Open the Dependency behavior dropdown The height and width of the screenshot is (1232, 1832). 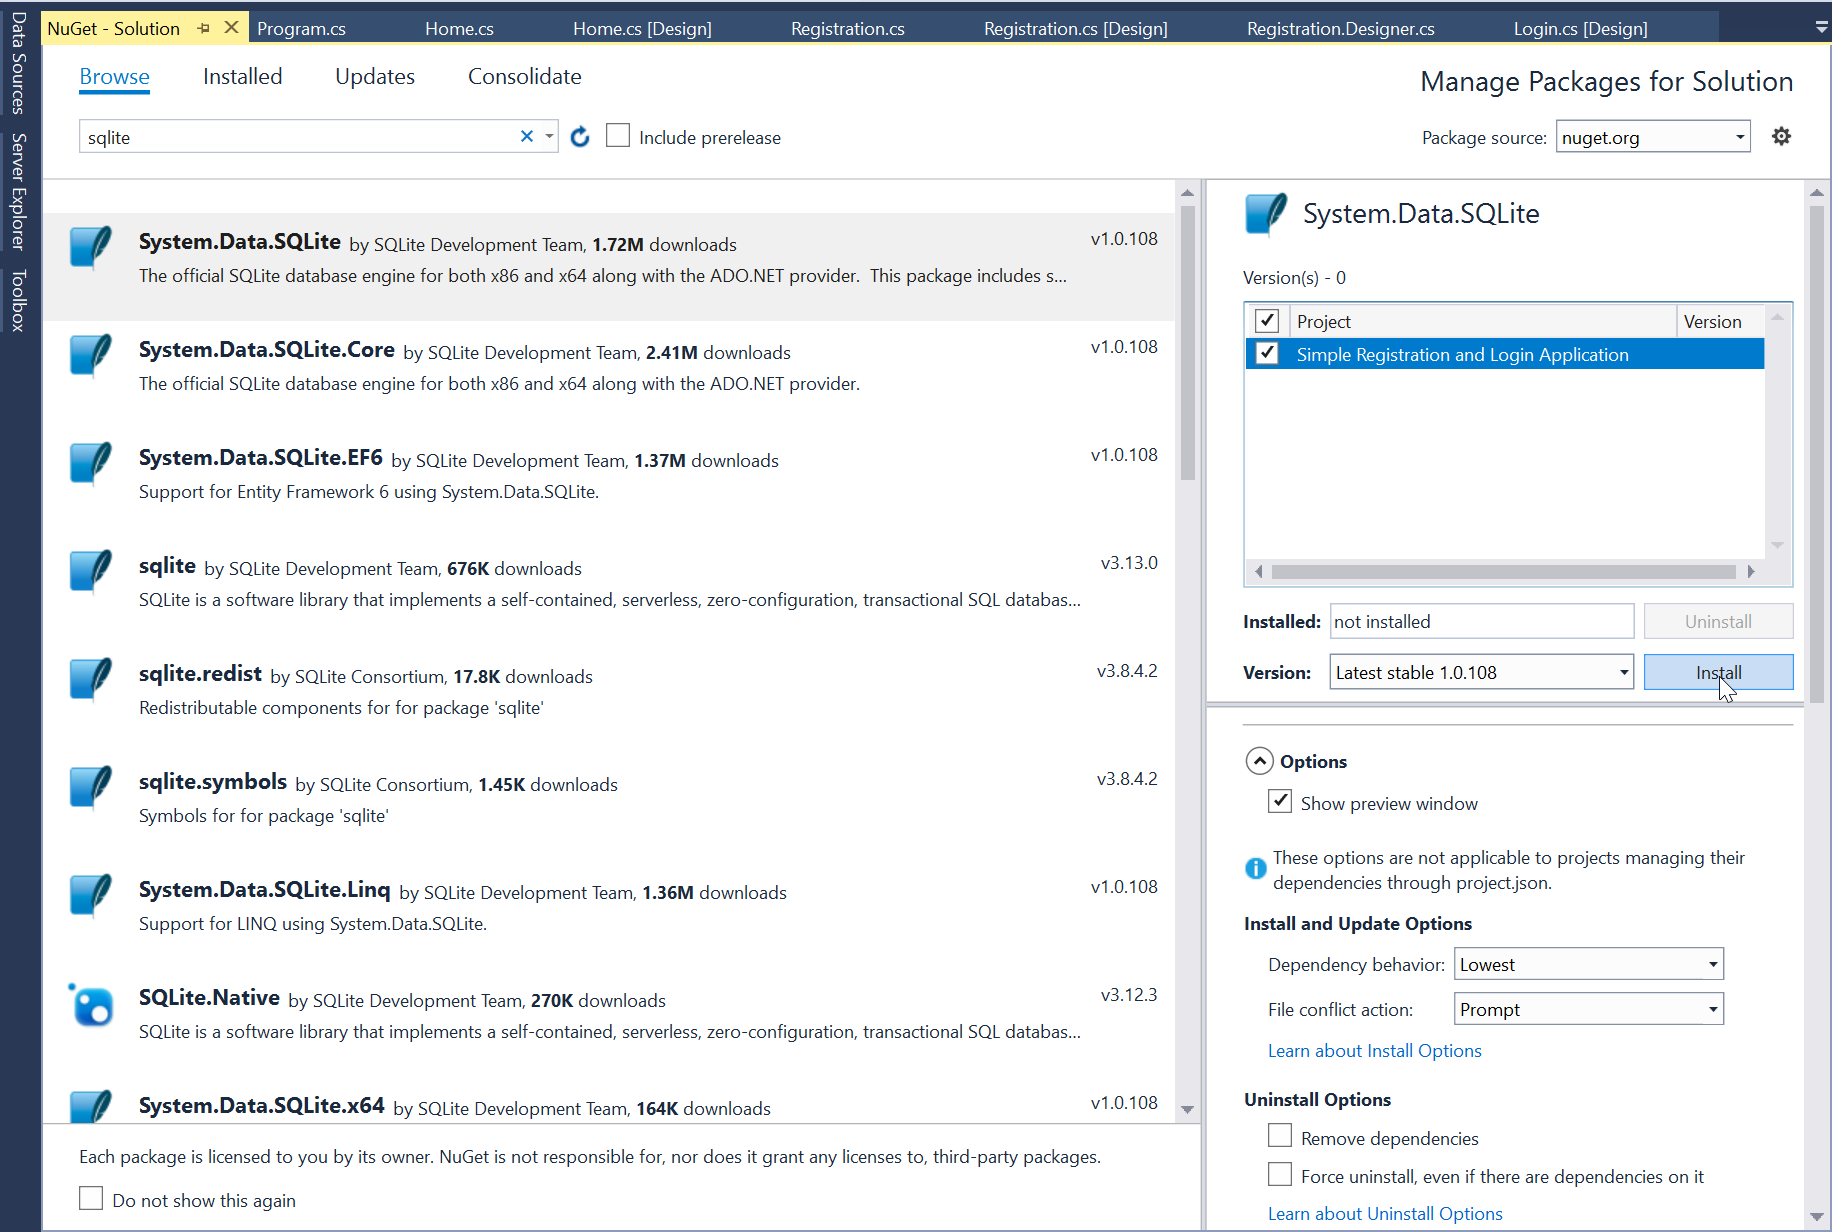click(x=1589, y=964)
